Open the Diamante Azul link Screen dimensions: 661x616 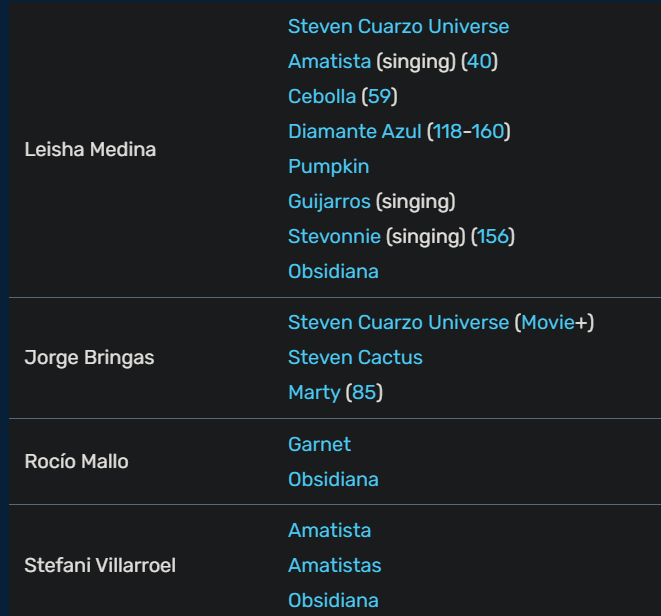[355, 132]
